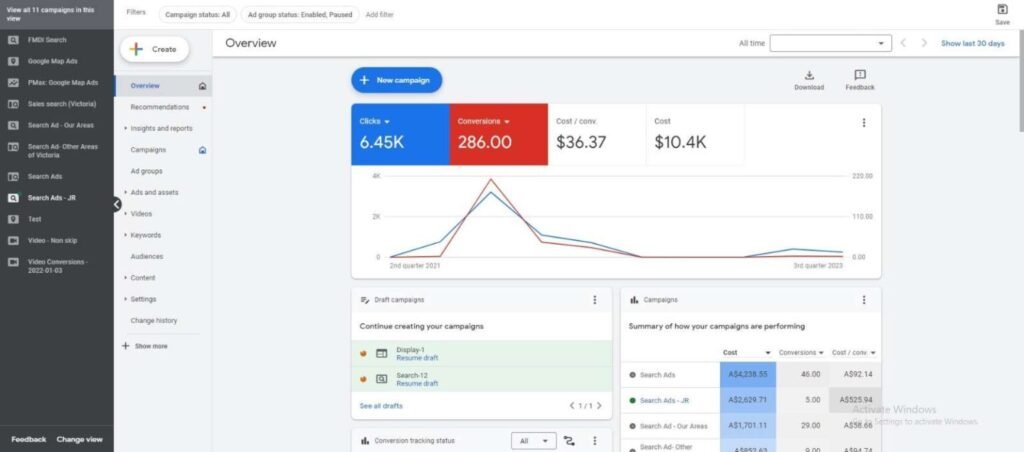Go to next date range arrow
This screenshot has height=452, width=1024.
(x=924, y=43)
